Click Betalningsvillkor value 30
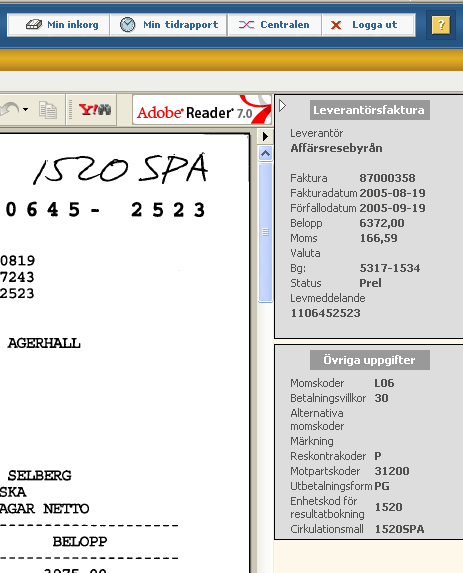This screenshot has height=573, width=463. (x=381, y=398)
